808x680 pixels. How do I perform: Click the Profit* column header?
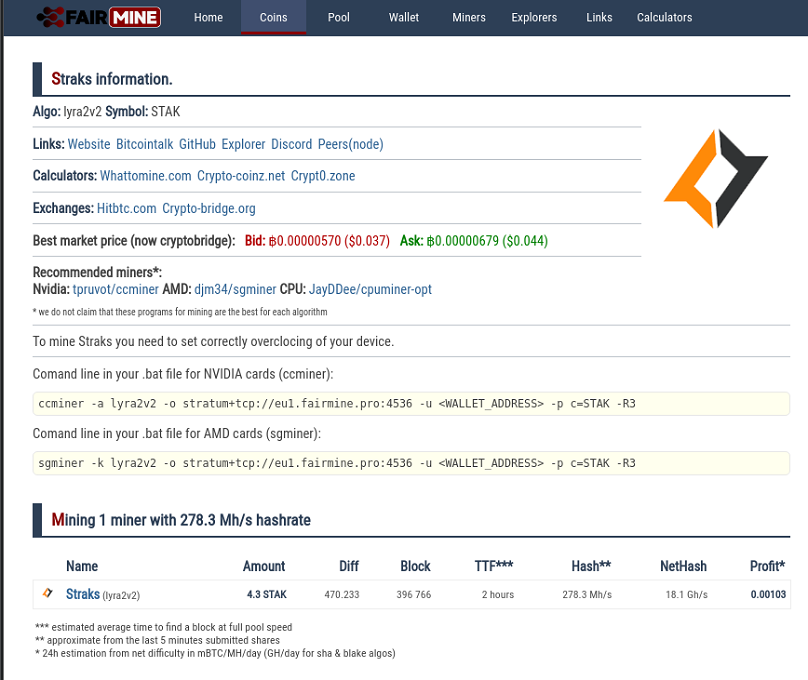point(767,566)
